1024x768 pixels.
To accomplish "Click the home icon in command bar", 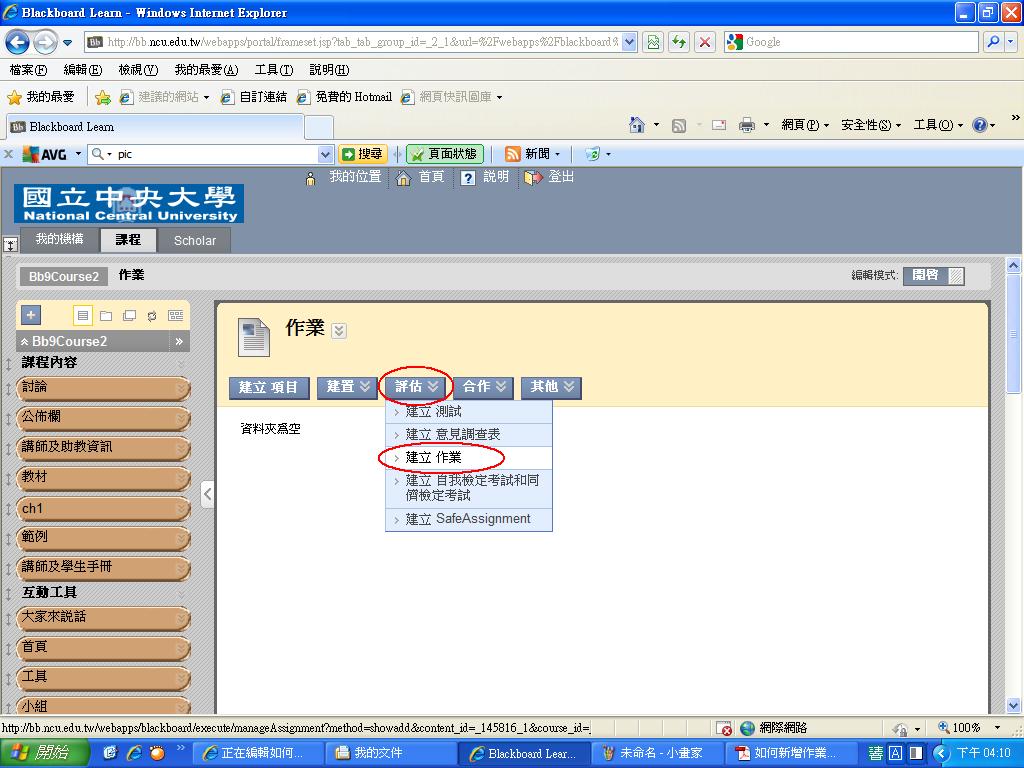I will coord(637,125).
